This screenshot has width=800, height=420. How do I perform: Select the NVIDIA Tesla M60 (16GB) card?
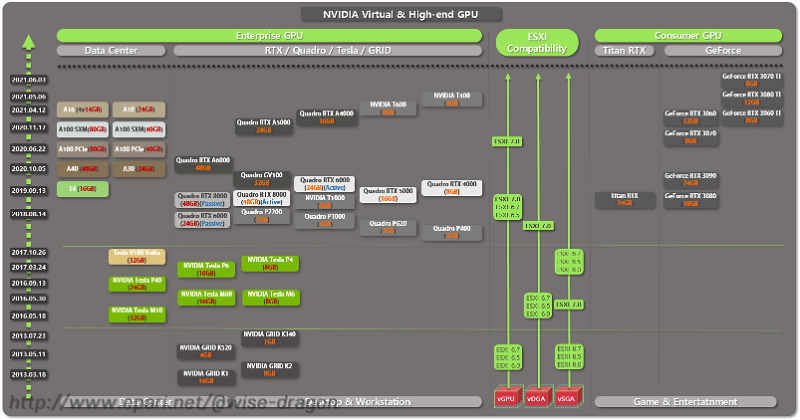(206, 298)
